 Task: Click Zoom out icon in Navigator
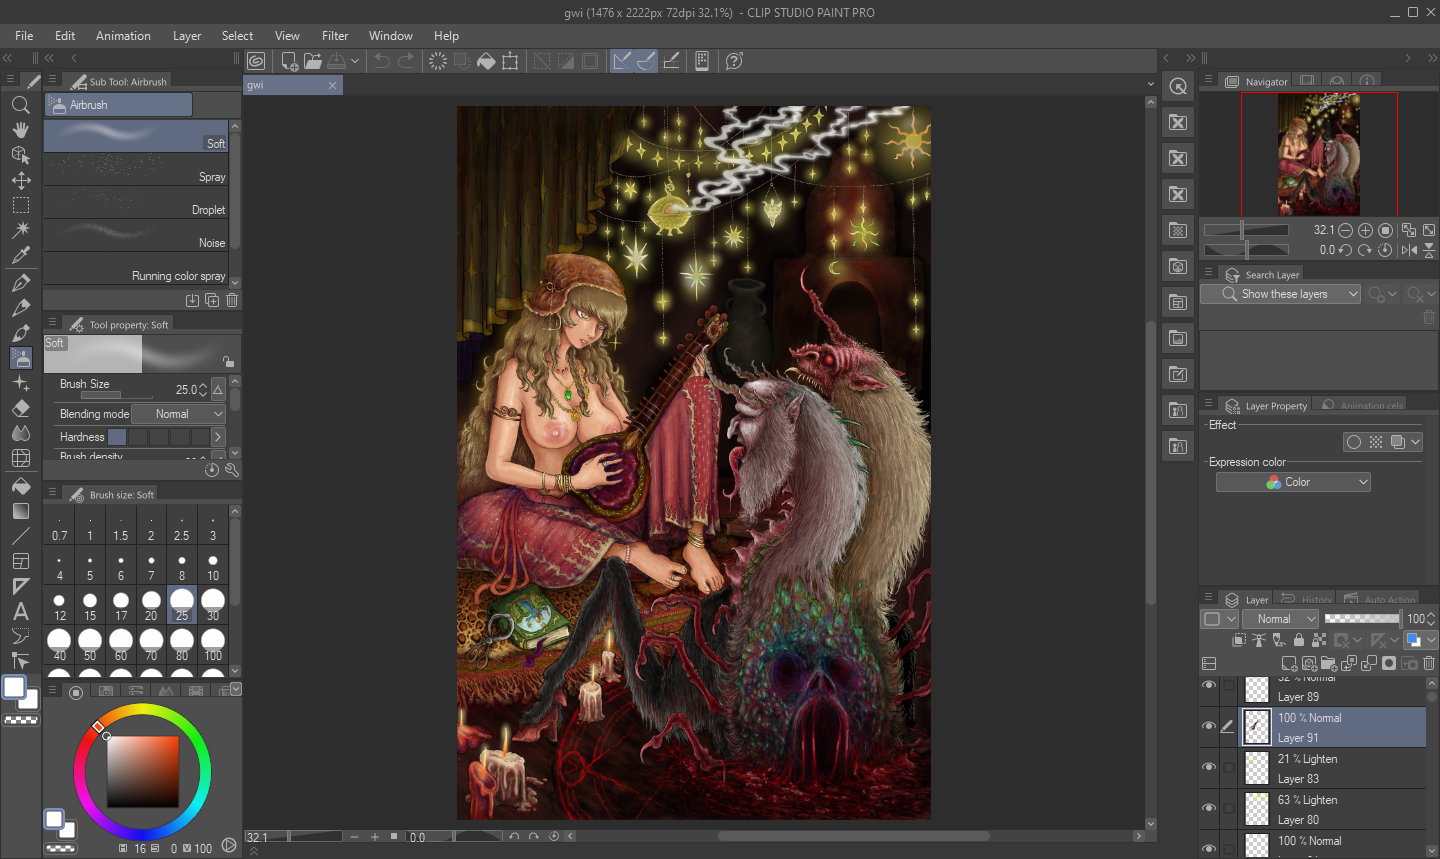point(1345,230)
